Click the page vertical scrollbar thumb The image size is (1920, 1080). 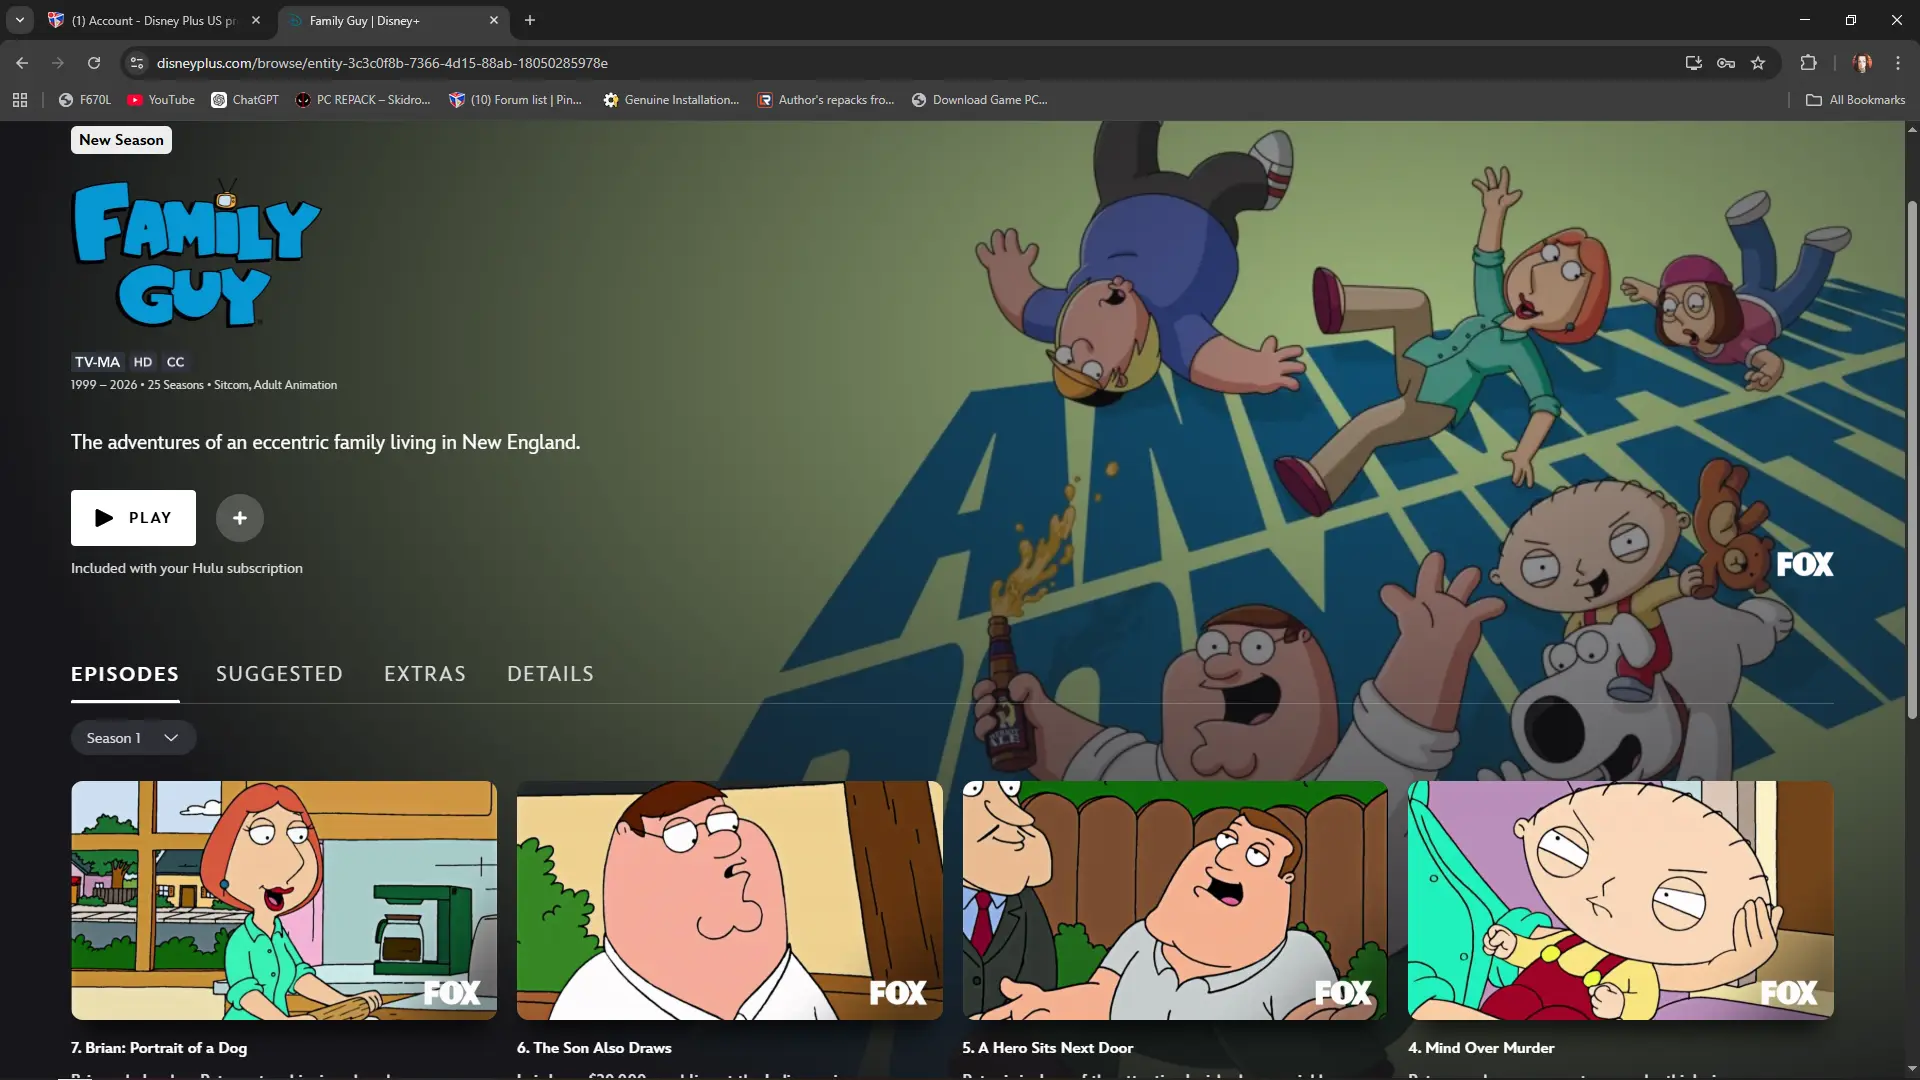pyautogui.click(x=1912, y=460)
